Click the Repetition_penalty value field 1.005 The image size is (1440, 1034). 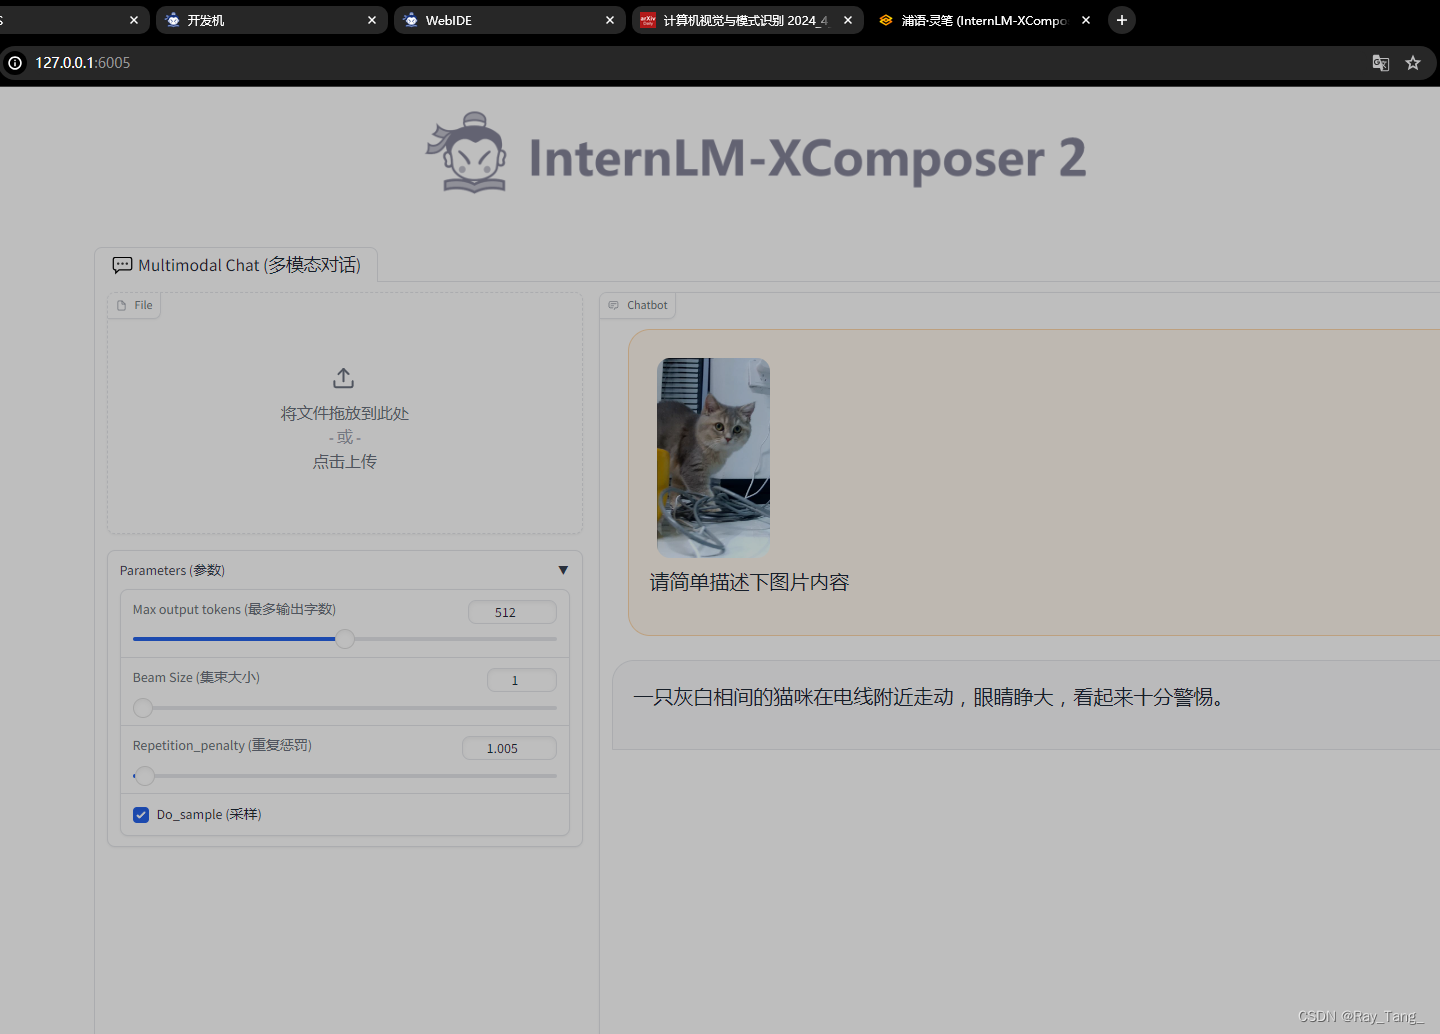pyautogui.click(x=509, y=748)
